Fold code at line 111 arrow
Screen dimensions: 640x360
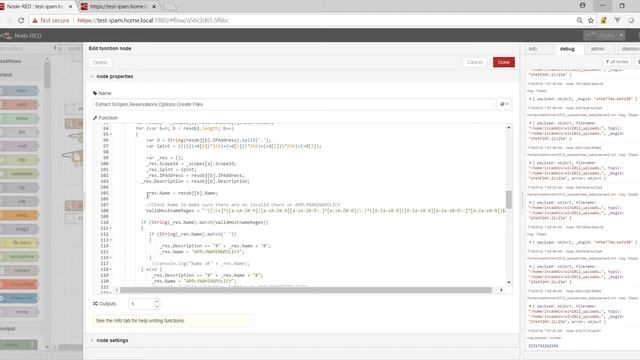(x=111, y=228)
